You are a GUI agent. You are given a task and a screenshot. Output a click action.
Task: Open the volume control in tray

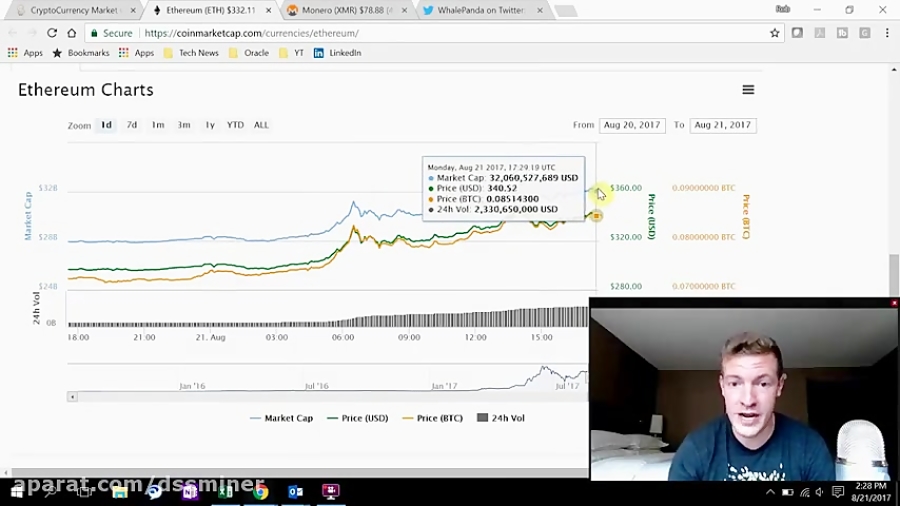pos(820,492)
